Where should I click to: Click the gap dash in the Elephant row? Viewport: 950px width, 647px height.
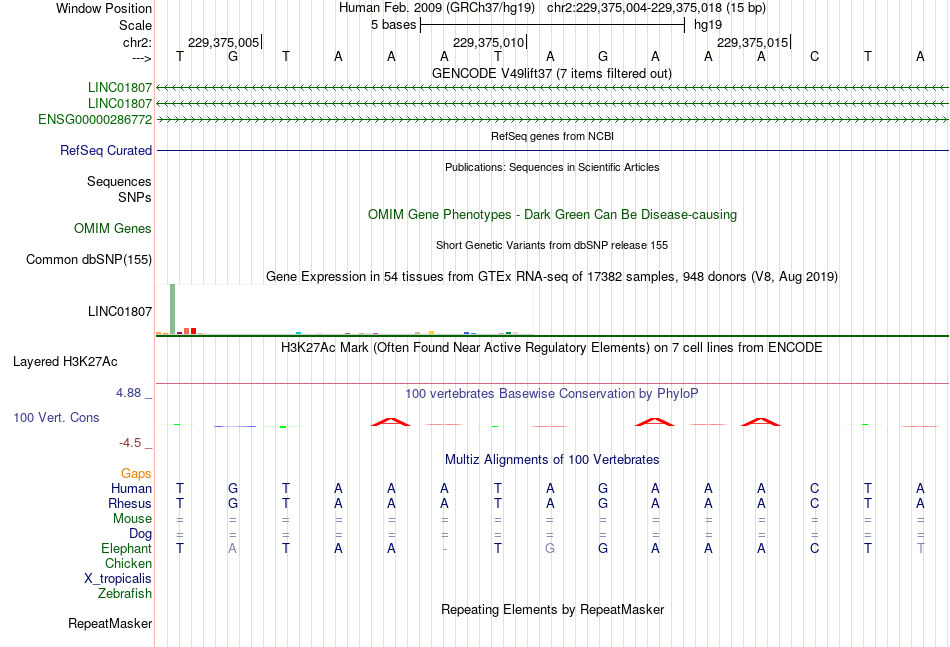[x=445, y=549]
